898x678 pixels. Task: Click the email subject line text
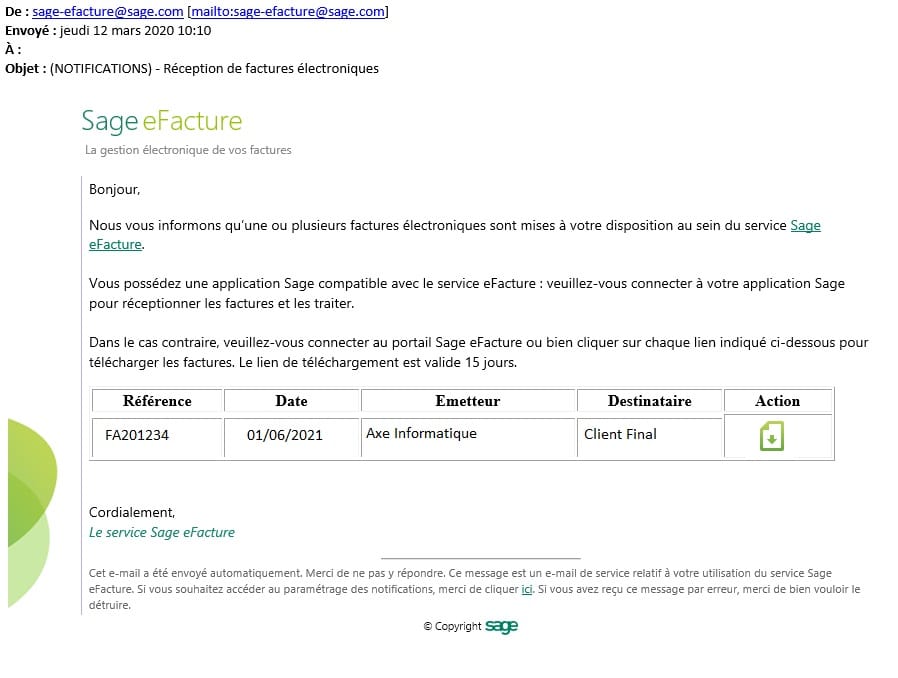click(x=214, y=69)
